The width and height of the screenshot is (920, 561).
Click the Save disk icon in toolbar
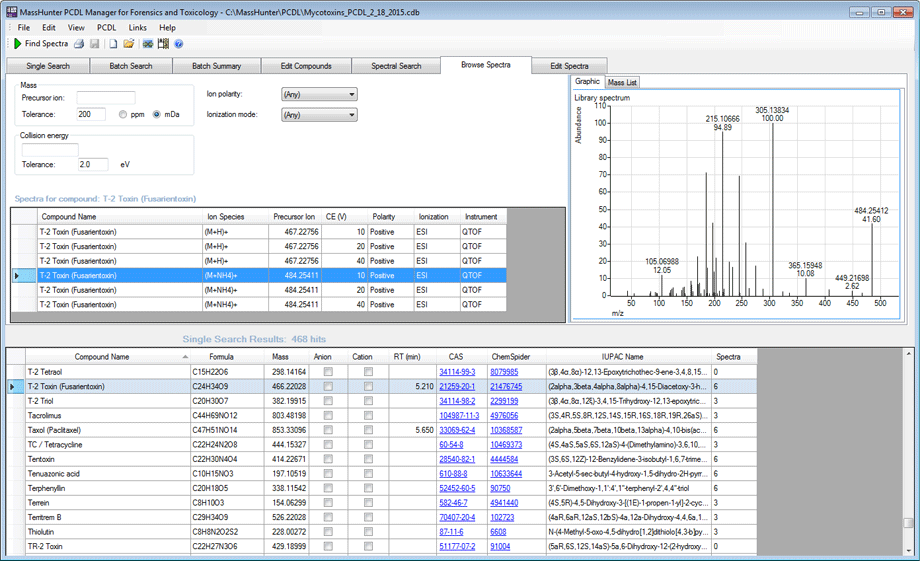point(94,44)
